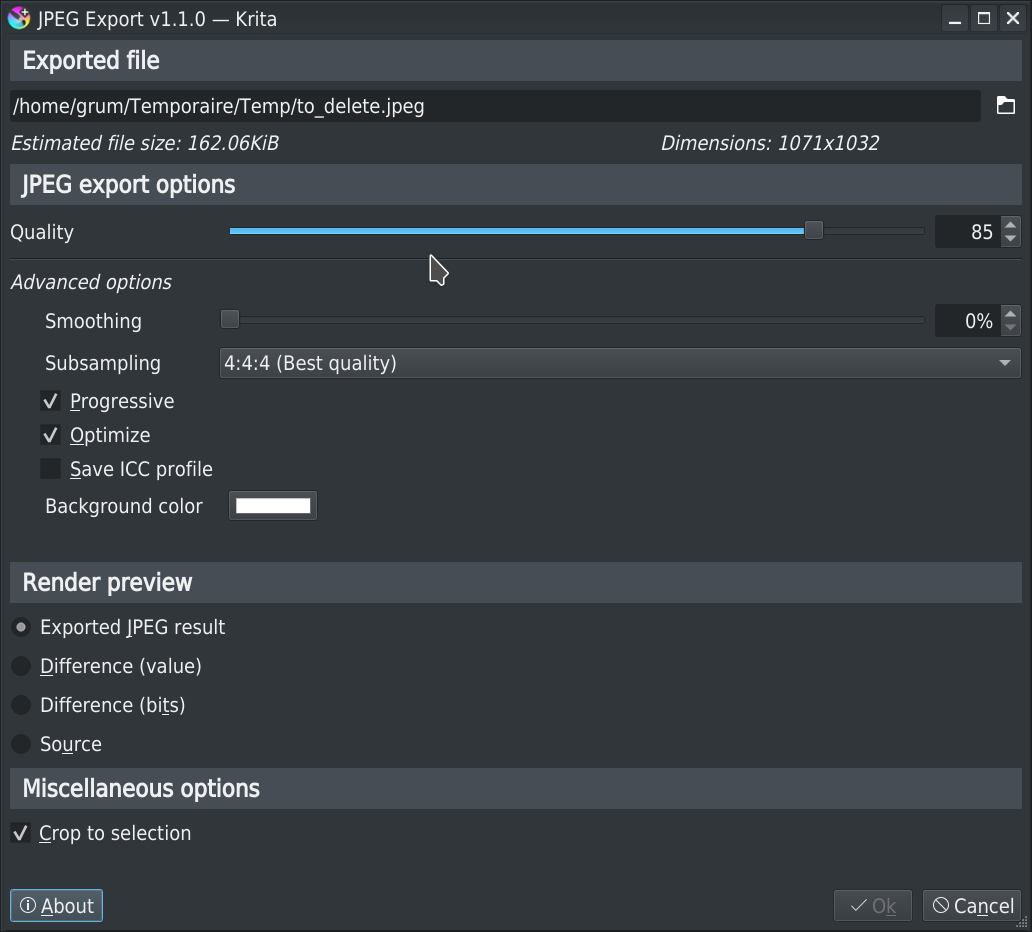The height and width of the screenshot is (932, 1032).
Task: Click the Quality slider handle
Action: coord(814,231)
